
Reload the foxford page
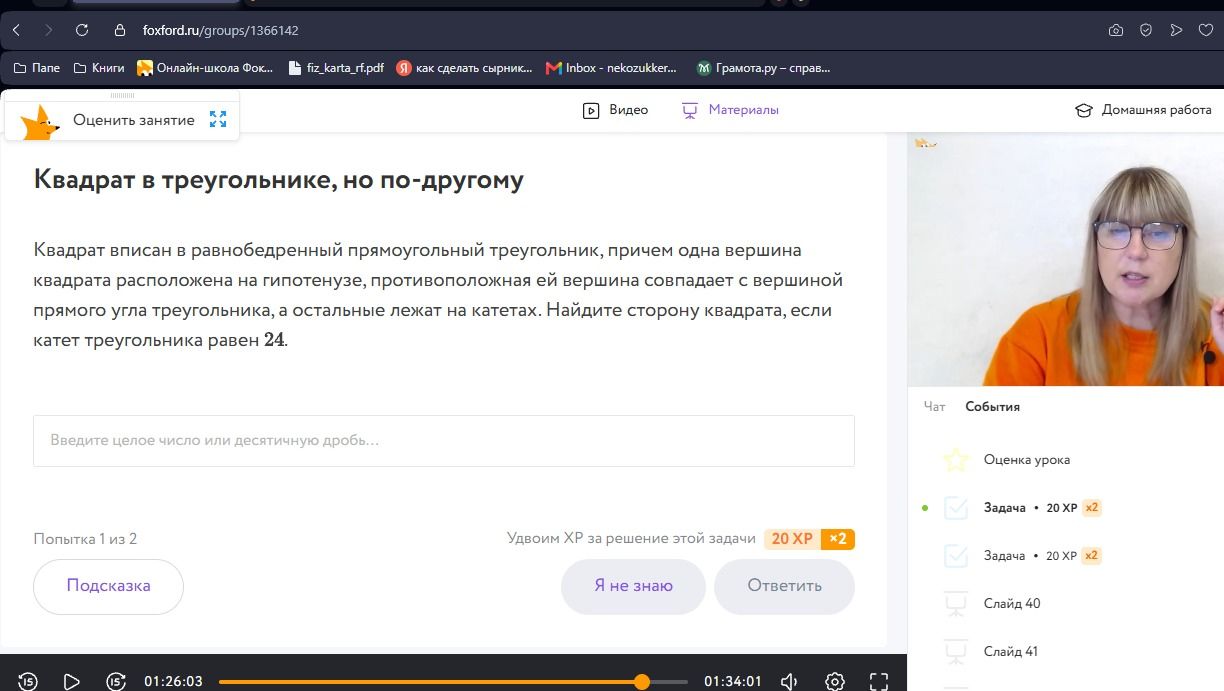pos(82,30)
